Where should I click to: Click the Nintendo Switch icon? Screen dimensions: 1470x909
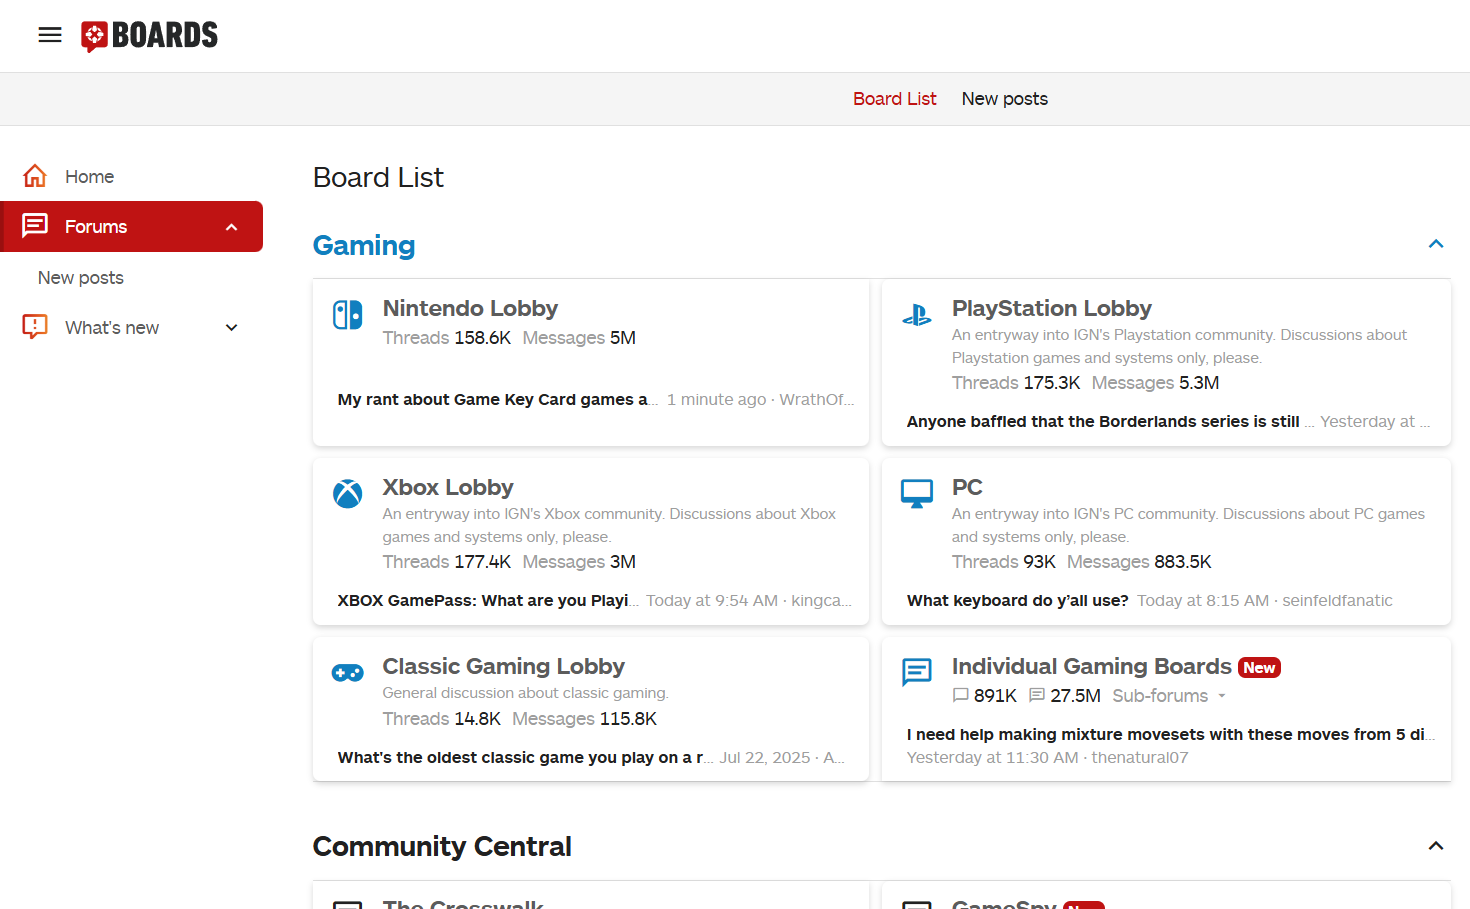tap(348, 315)
